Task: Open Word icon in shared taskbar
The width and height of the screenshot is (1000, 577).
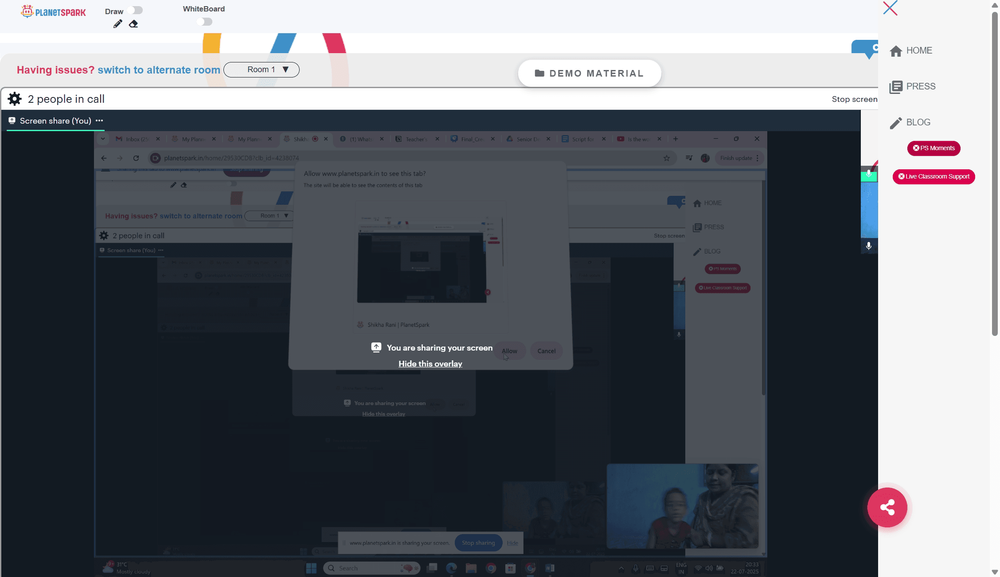Action: (x=550, y=568)
